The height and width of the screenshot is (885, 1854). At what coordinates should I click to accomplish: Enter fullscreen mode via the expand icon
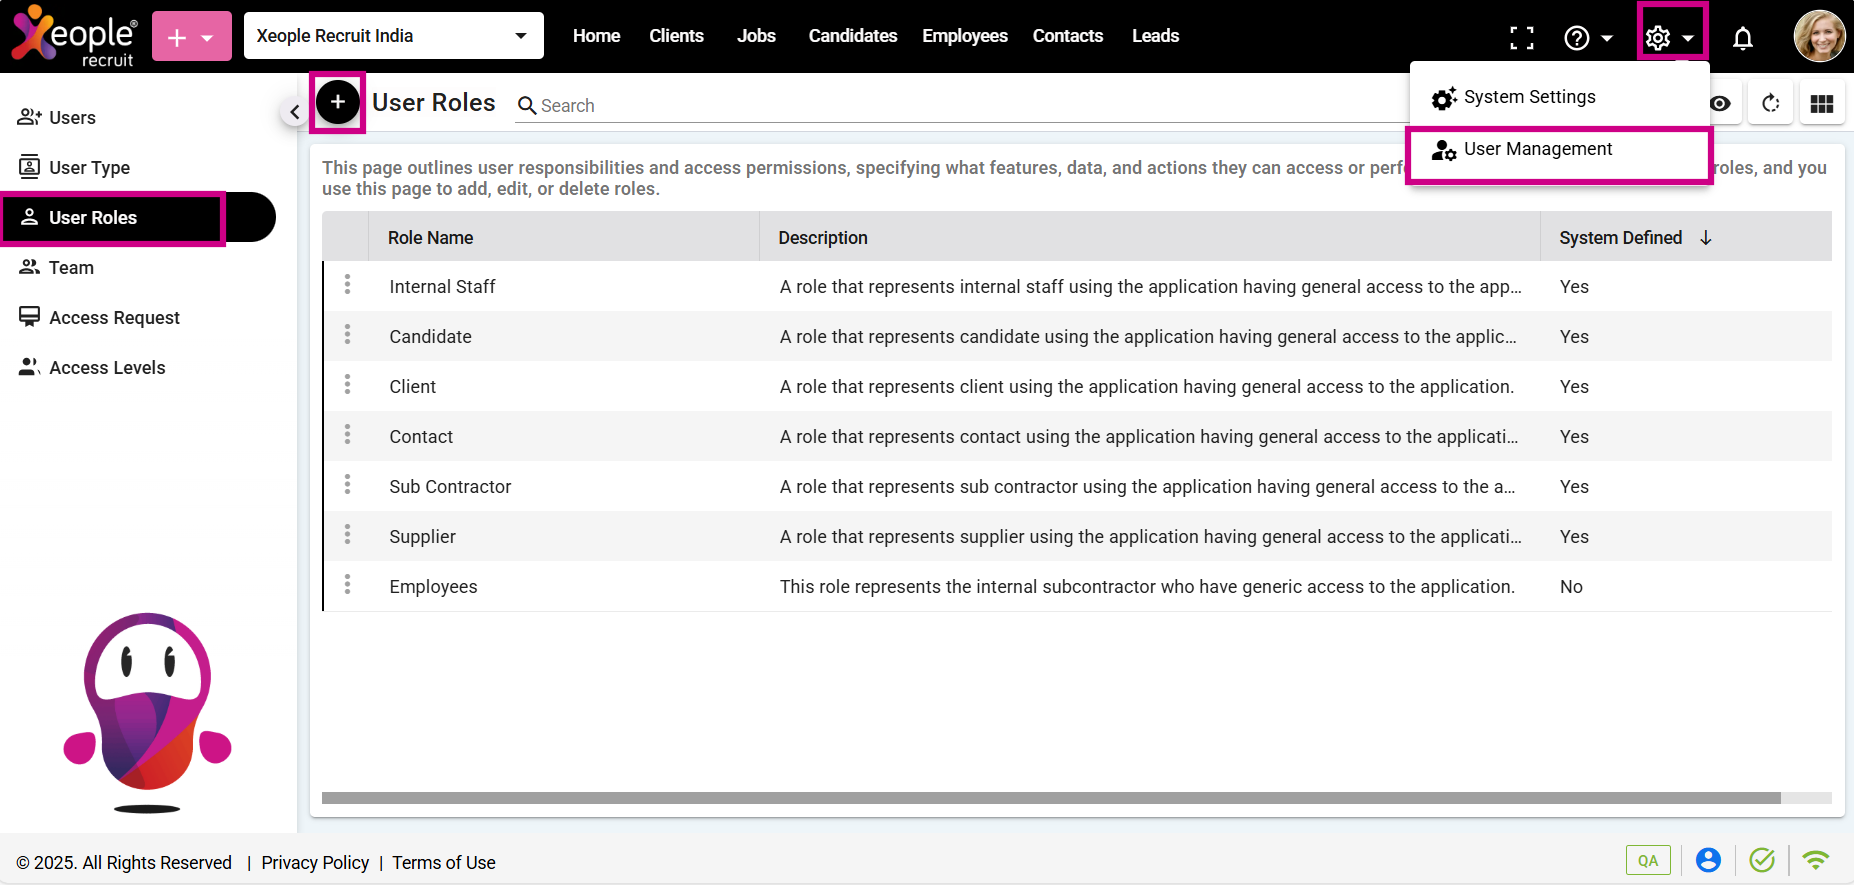tap(1521, 38)
